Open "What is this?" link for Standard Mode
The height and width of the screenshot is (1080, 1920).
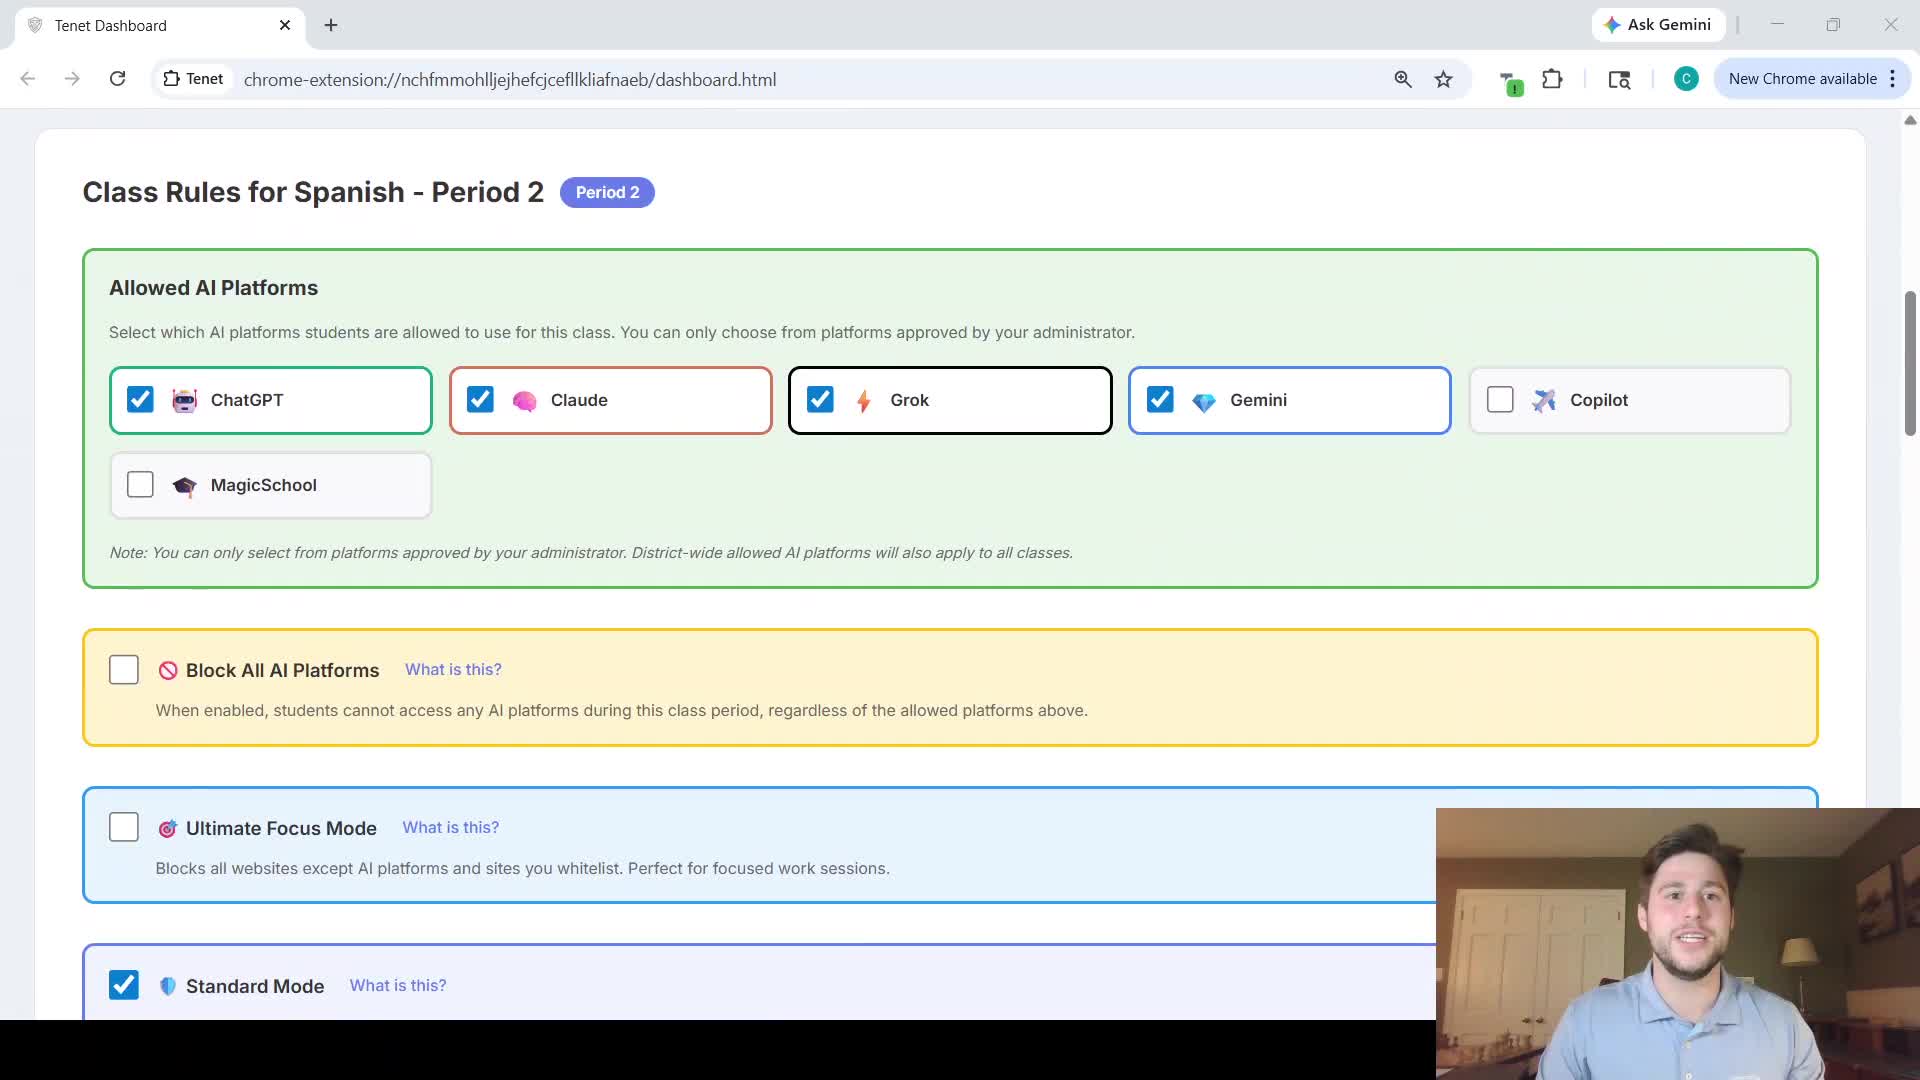(x=398, y=986)
